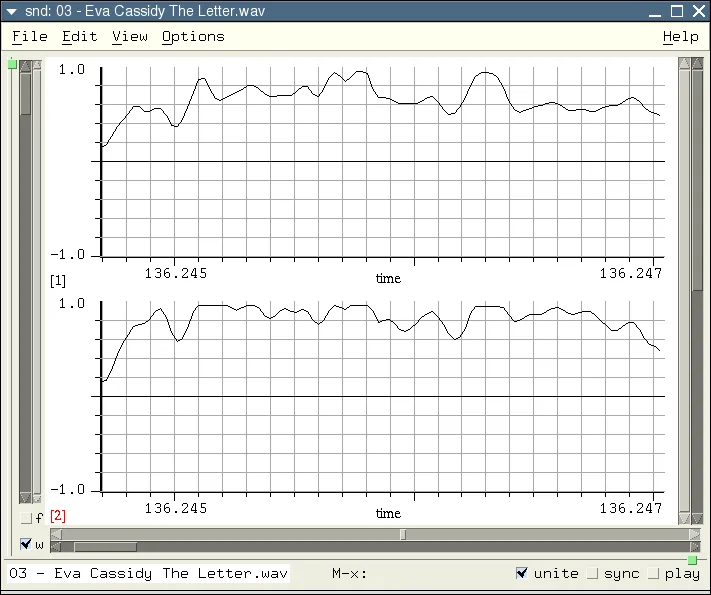Toggle the 'f' FFT graph checkbox
The width and height of the screenshot is (711, 595).
26,518
